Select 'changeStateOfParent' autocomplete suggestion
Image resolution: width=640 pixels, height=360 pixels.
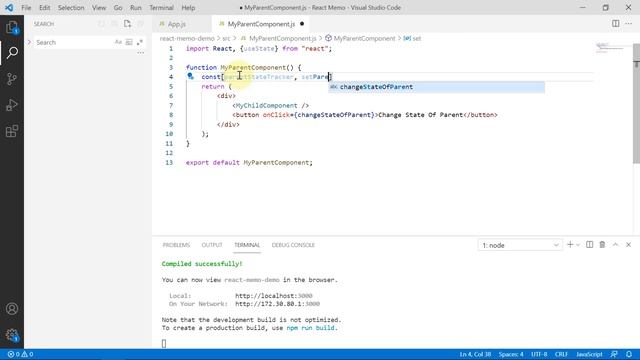pos(436,87)
